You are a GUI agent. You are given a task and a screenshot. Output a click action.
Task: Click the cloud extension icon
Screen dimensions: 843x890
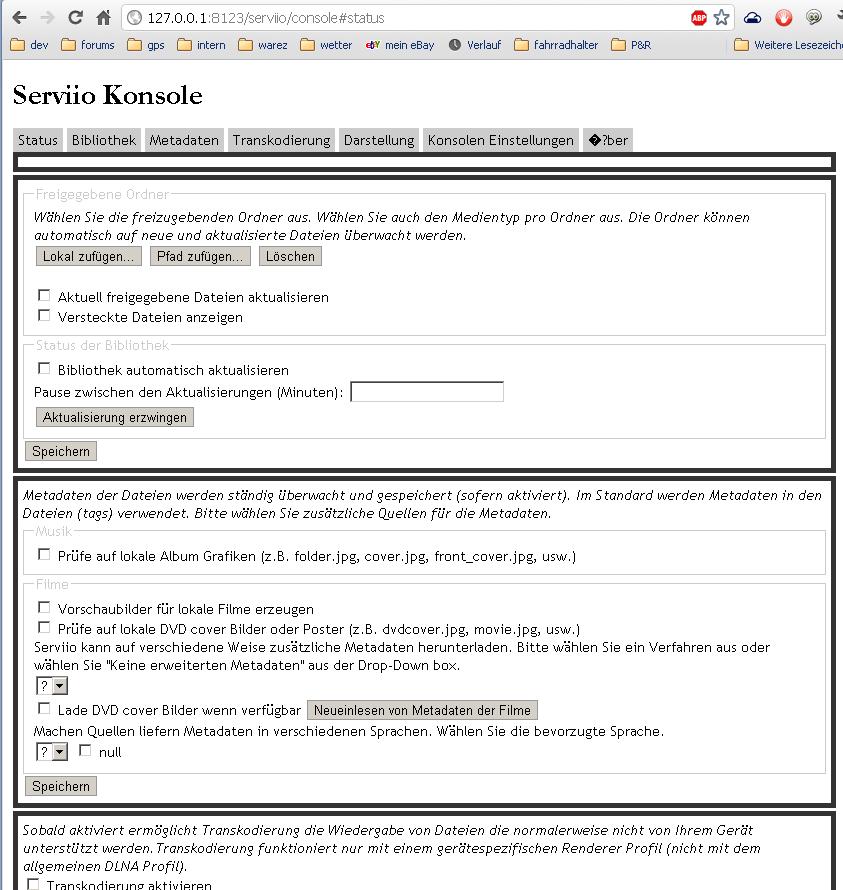[753, 18]
